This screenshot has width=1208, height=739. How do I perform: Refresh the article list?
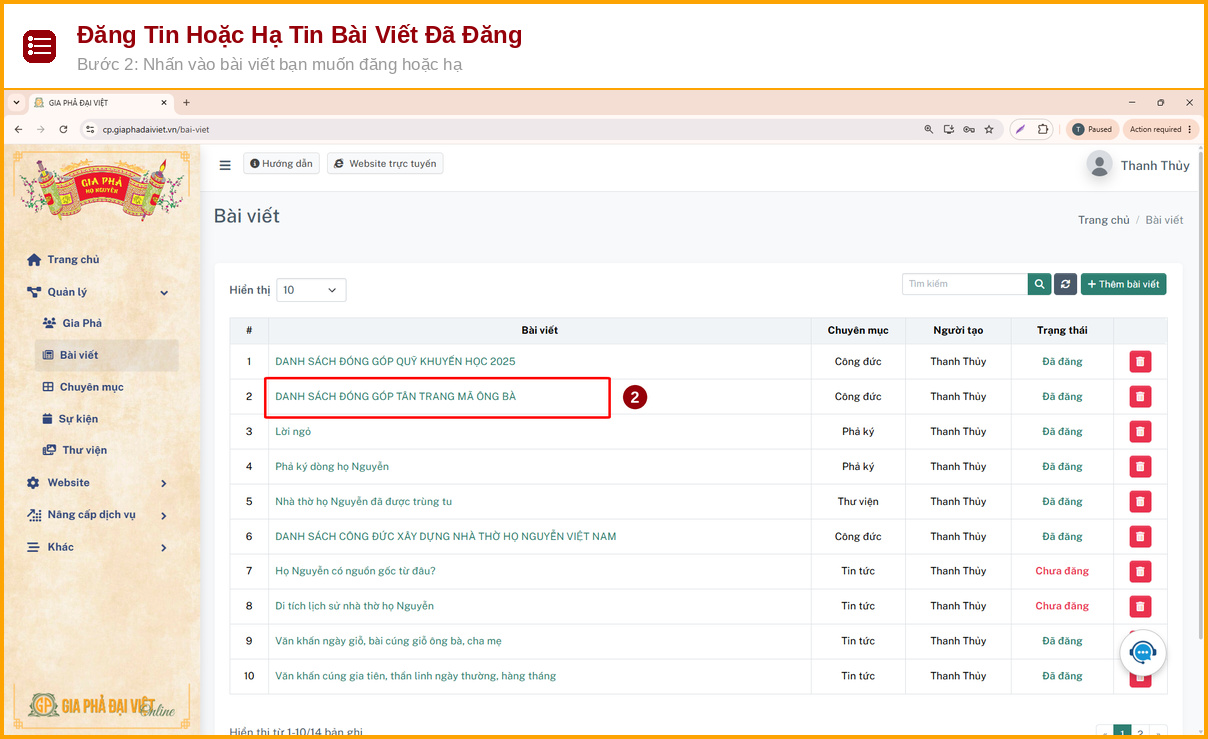[x=1065, y=284]
